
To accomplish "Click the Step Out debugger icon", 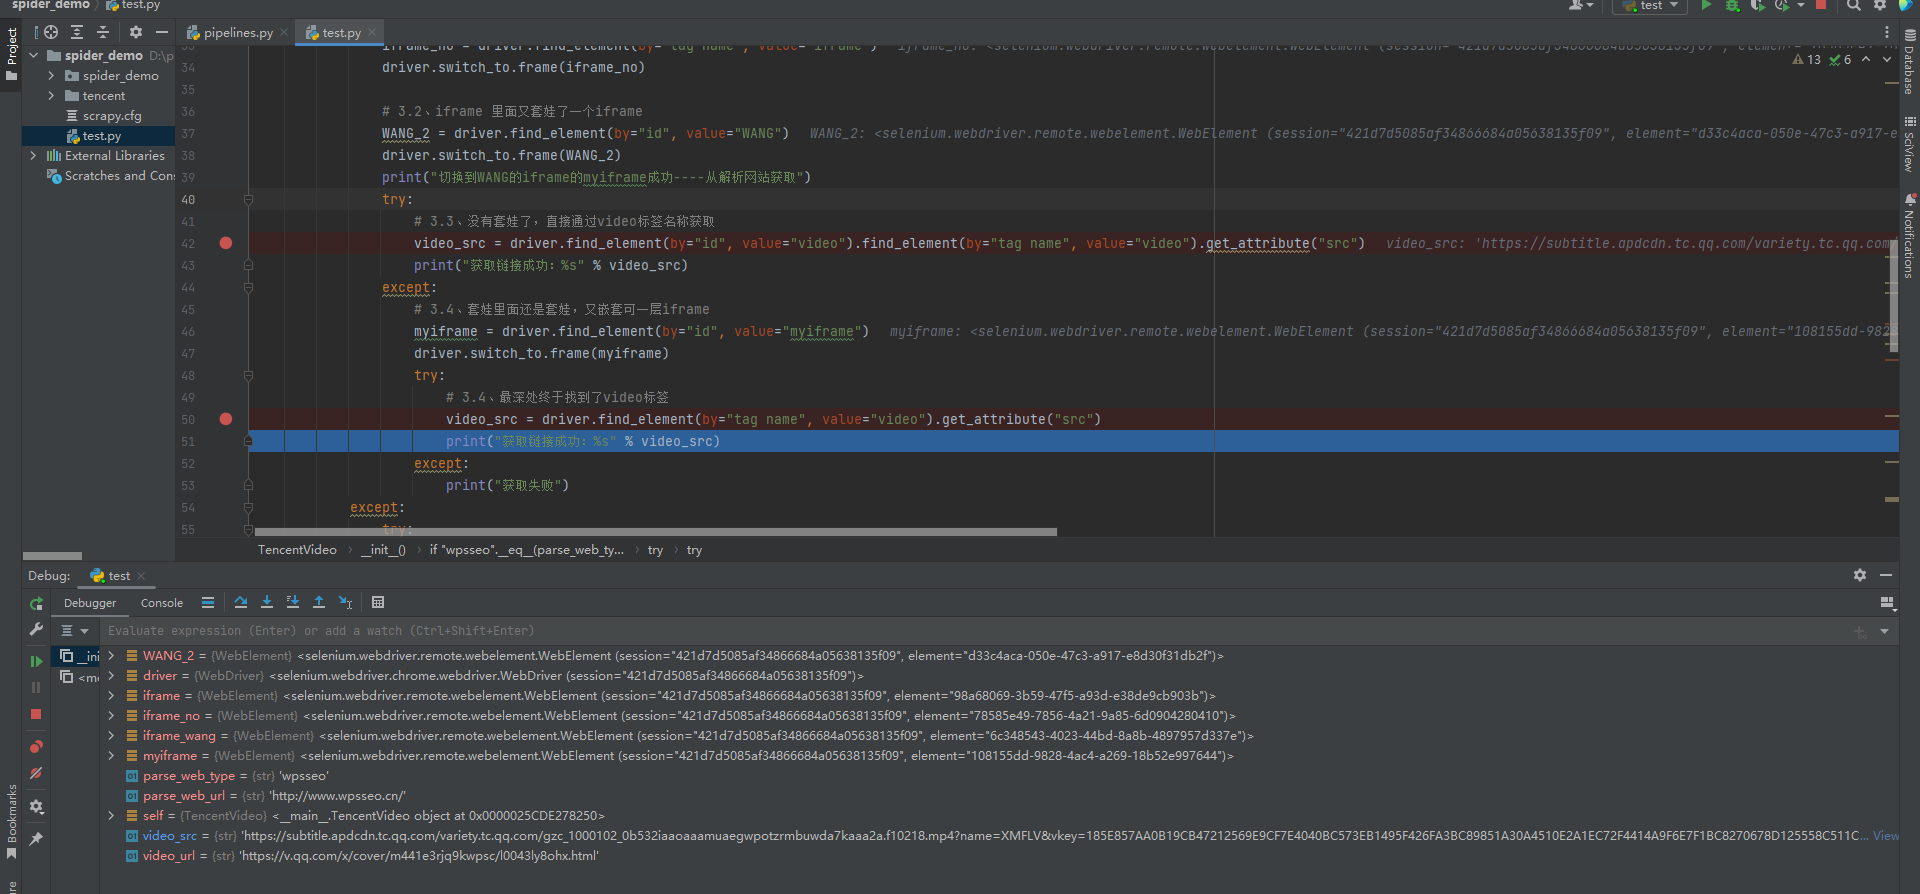I will pos(319,602).
